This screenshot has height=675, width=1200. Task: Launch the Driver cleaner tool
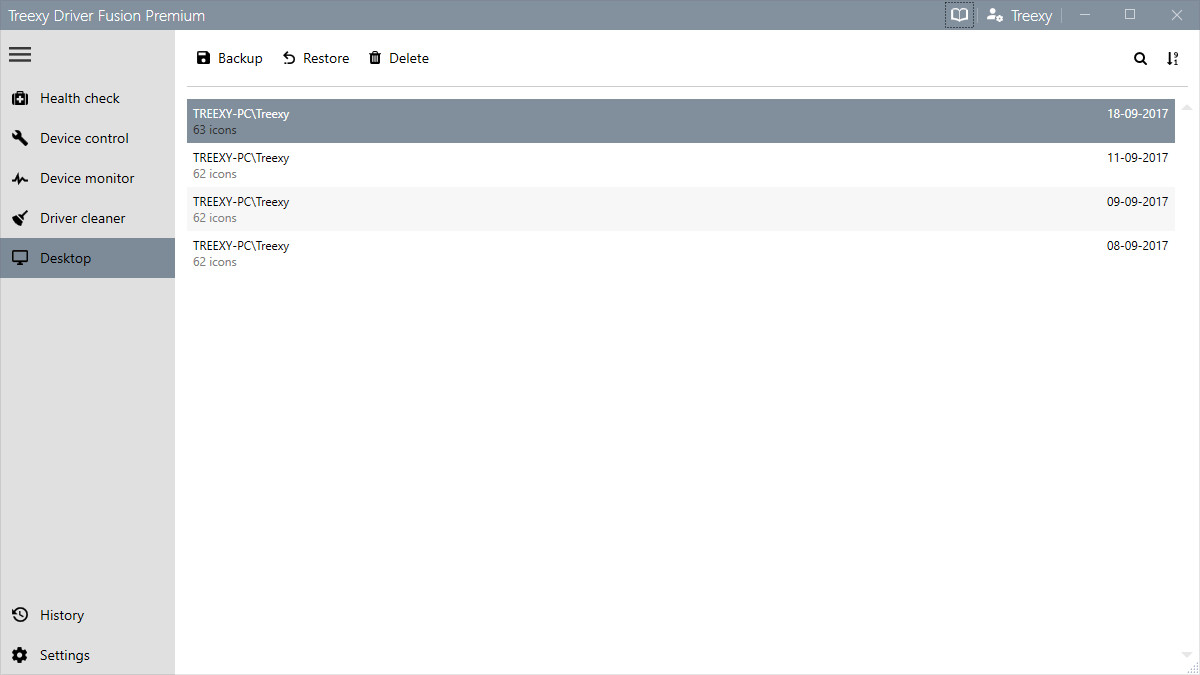click(x=83, y=218)
